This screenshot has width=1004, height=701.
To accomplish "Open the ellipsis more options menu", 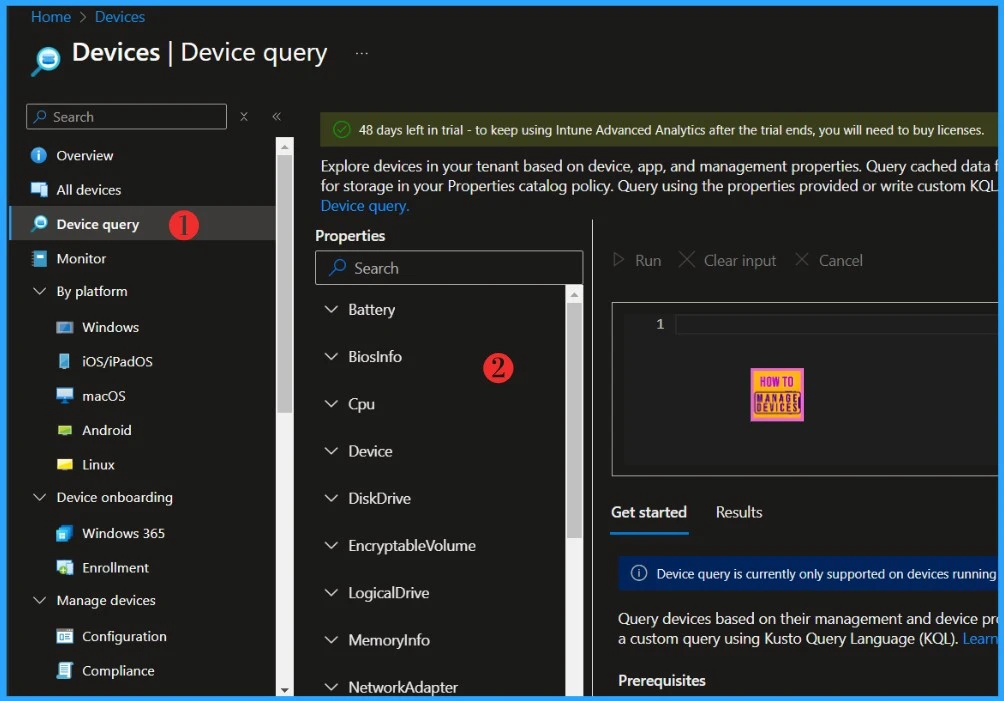I will 362,54.
